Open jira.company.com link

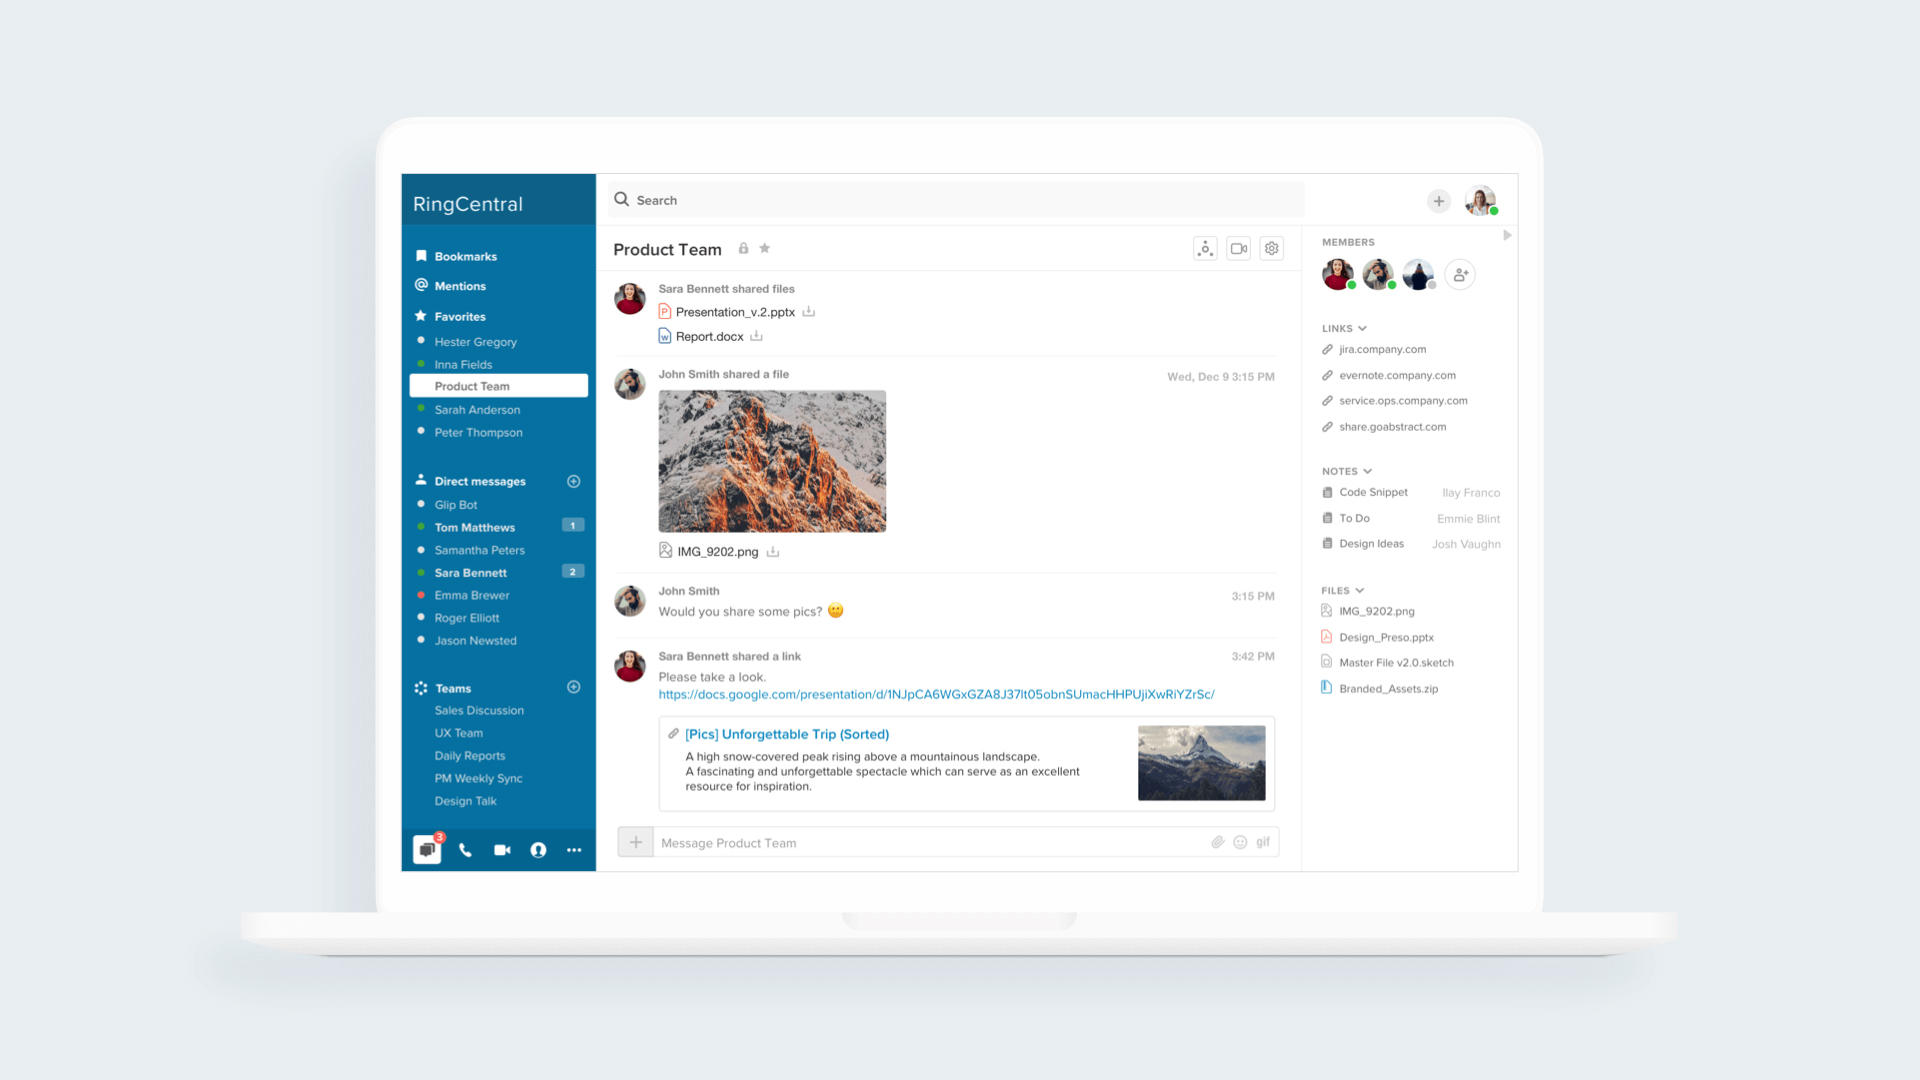pyautogui.click(x=1382, y=350)
